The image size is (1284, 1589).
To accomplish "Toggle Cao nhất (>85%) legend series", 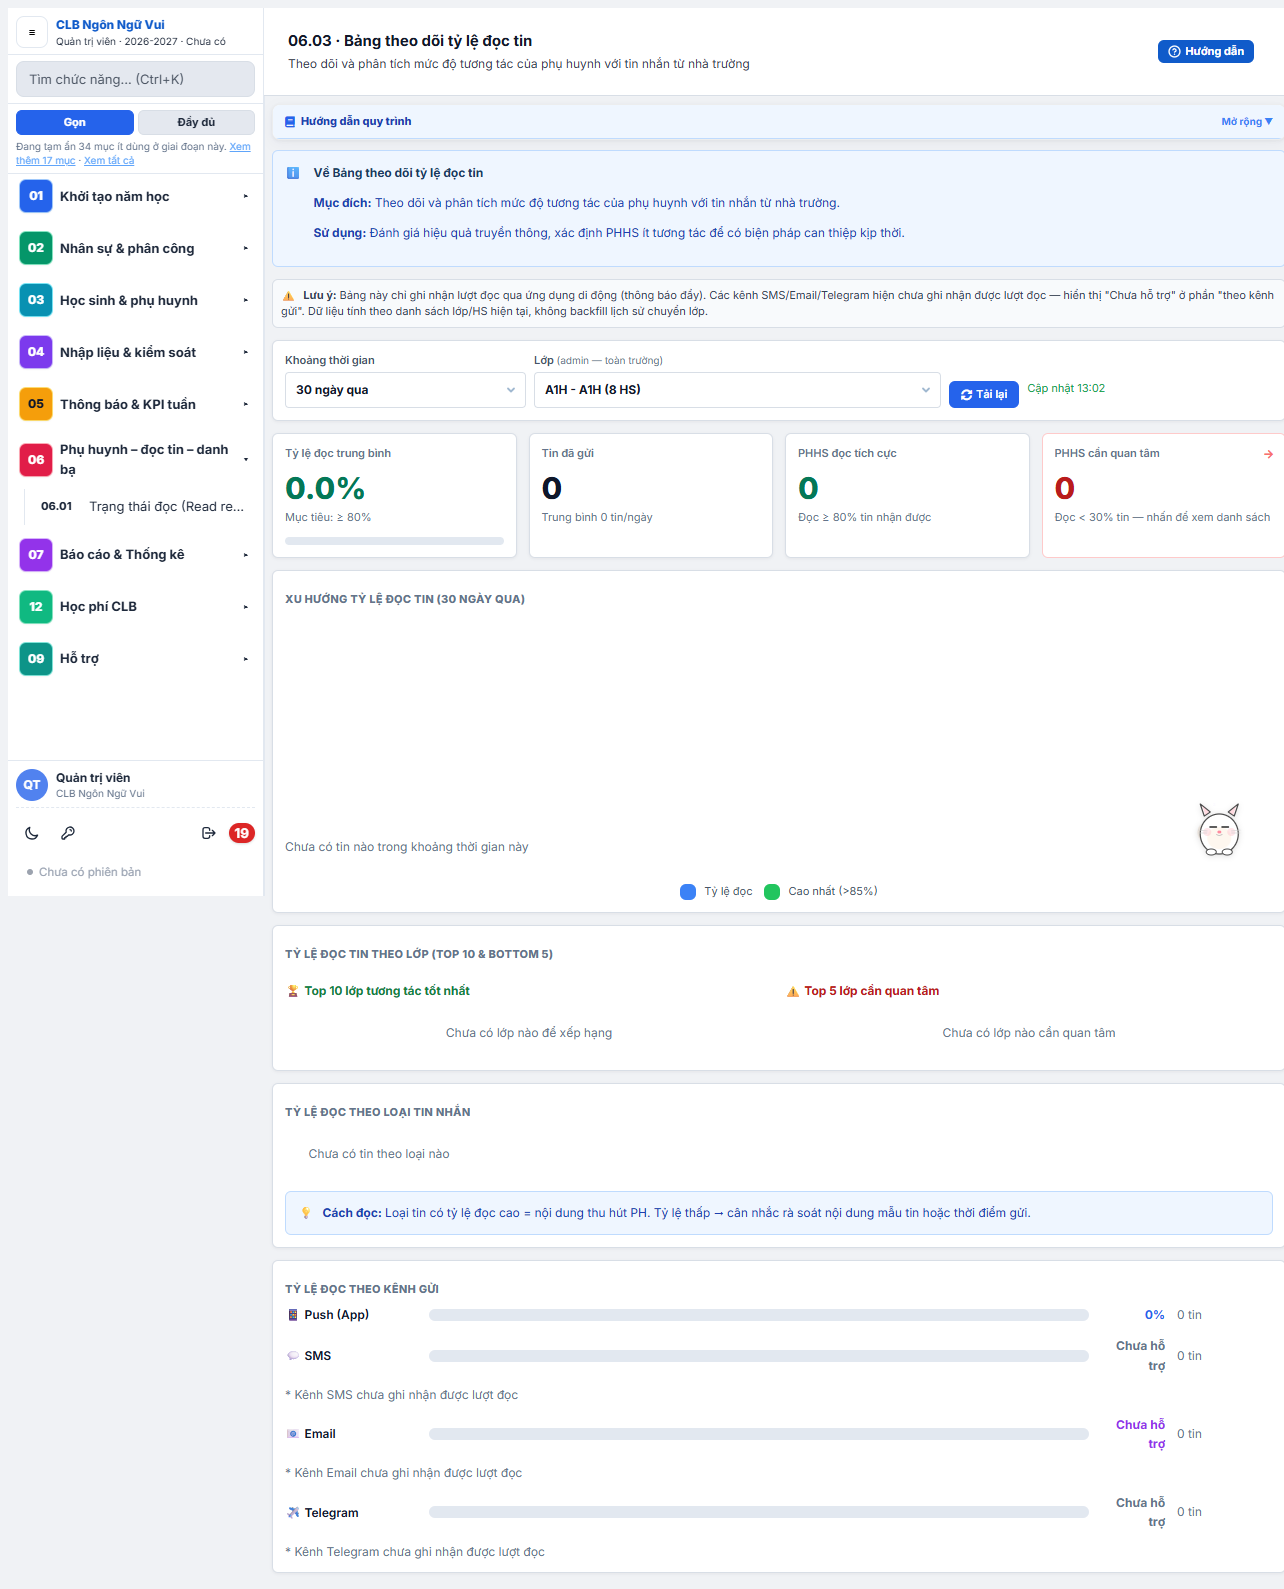I will [x=820, y=892].
